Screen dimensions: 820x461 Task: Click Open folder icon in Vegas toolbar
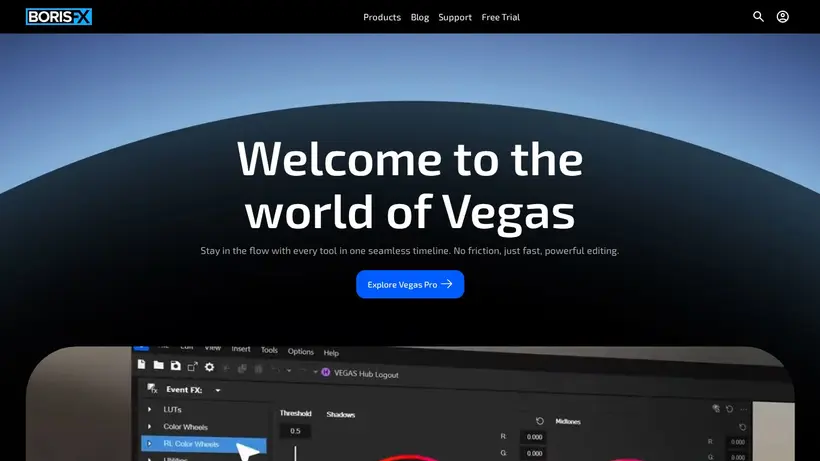click(158, 365)
